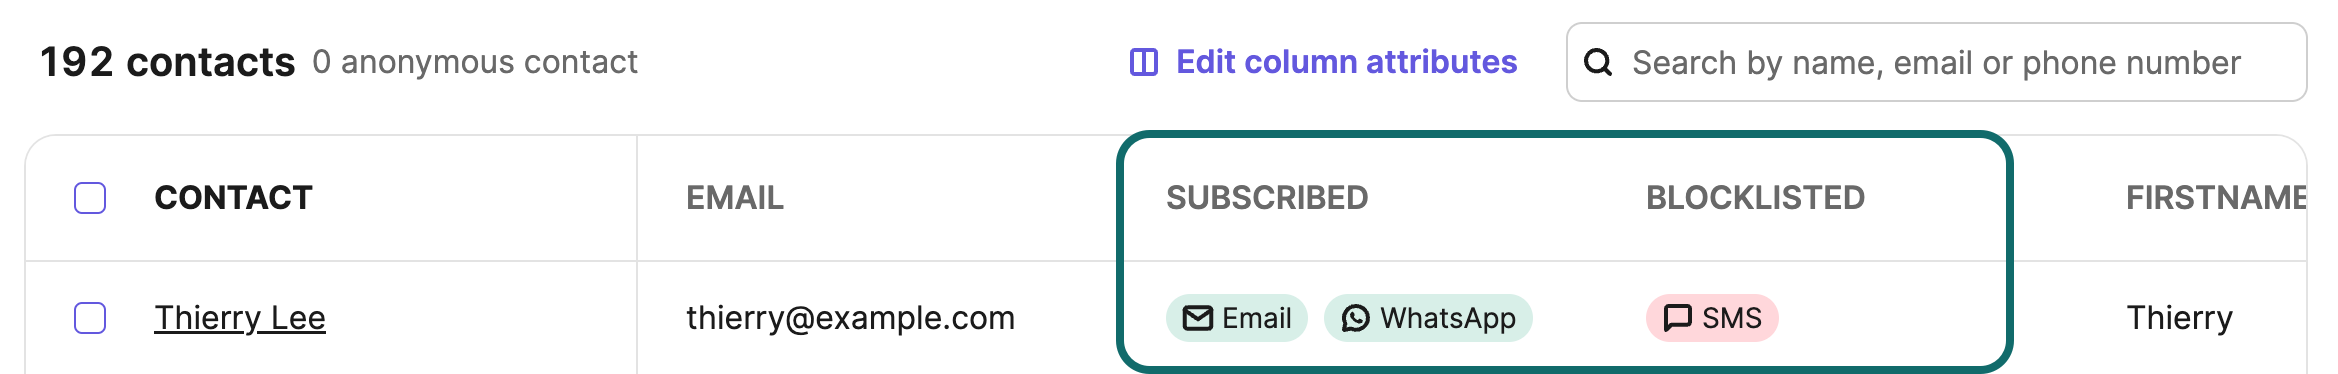Click the FIRSTNAME column header
Screen dimensions: 2338x374
(2216, 198)
